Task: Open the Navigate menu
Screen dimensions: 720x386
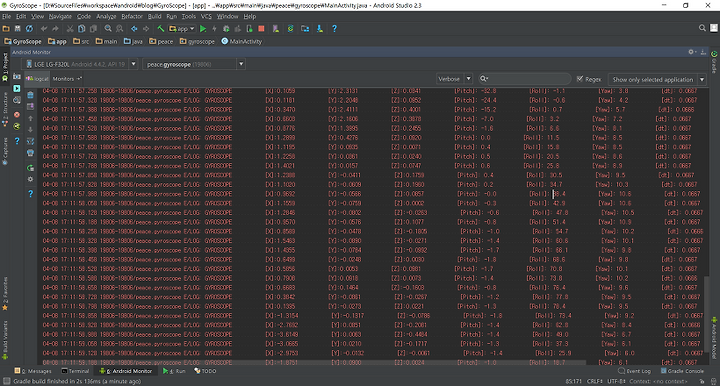Action: click(60, 16)
